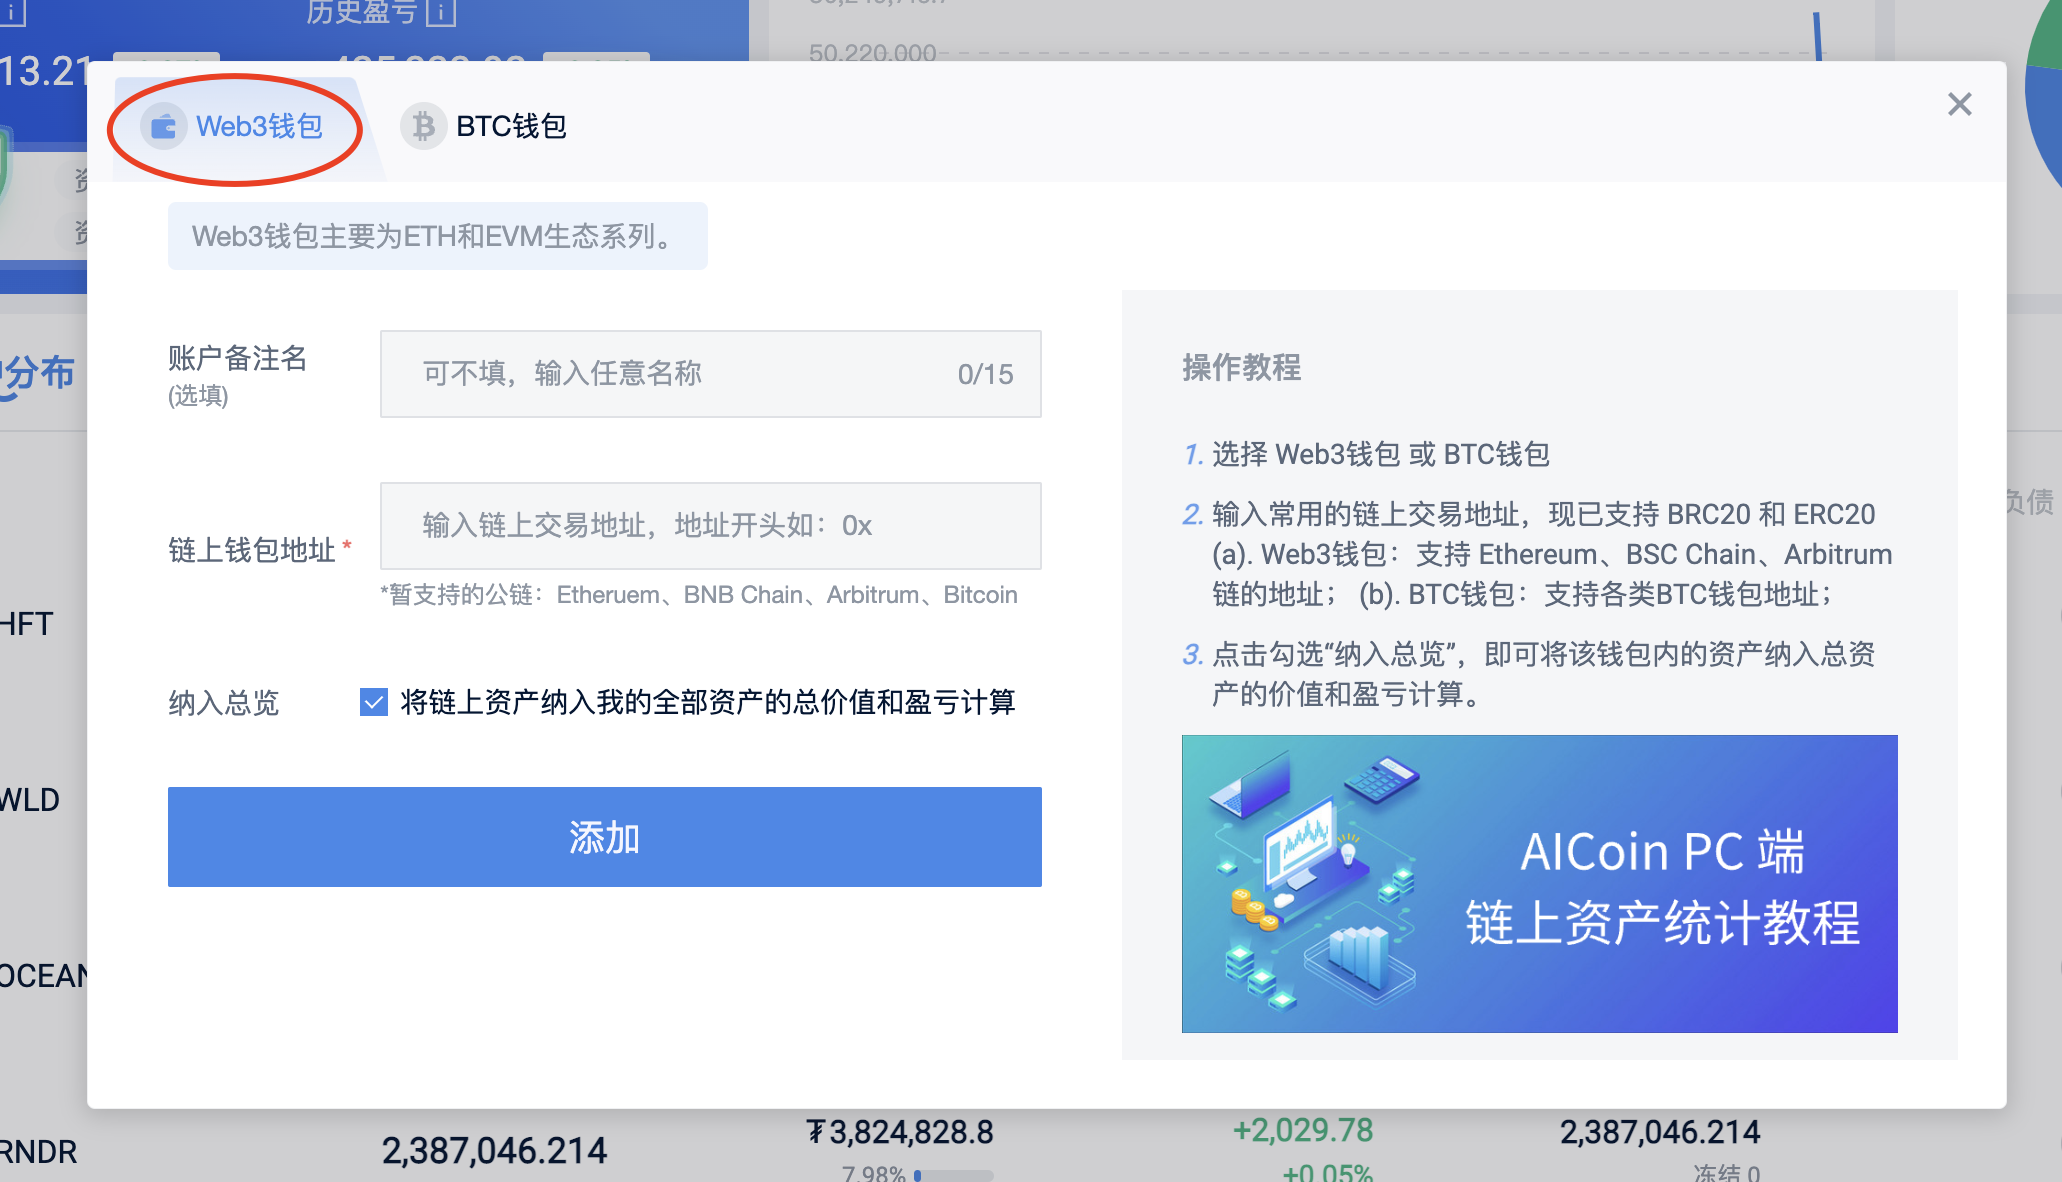Viewport: 2062px width, 1182px height.
Task: Click the 7.98% allocation progress bar in the background
Action: (x=955, y=1176)
